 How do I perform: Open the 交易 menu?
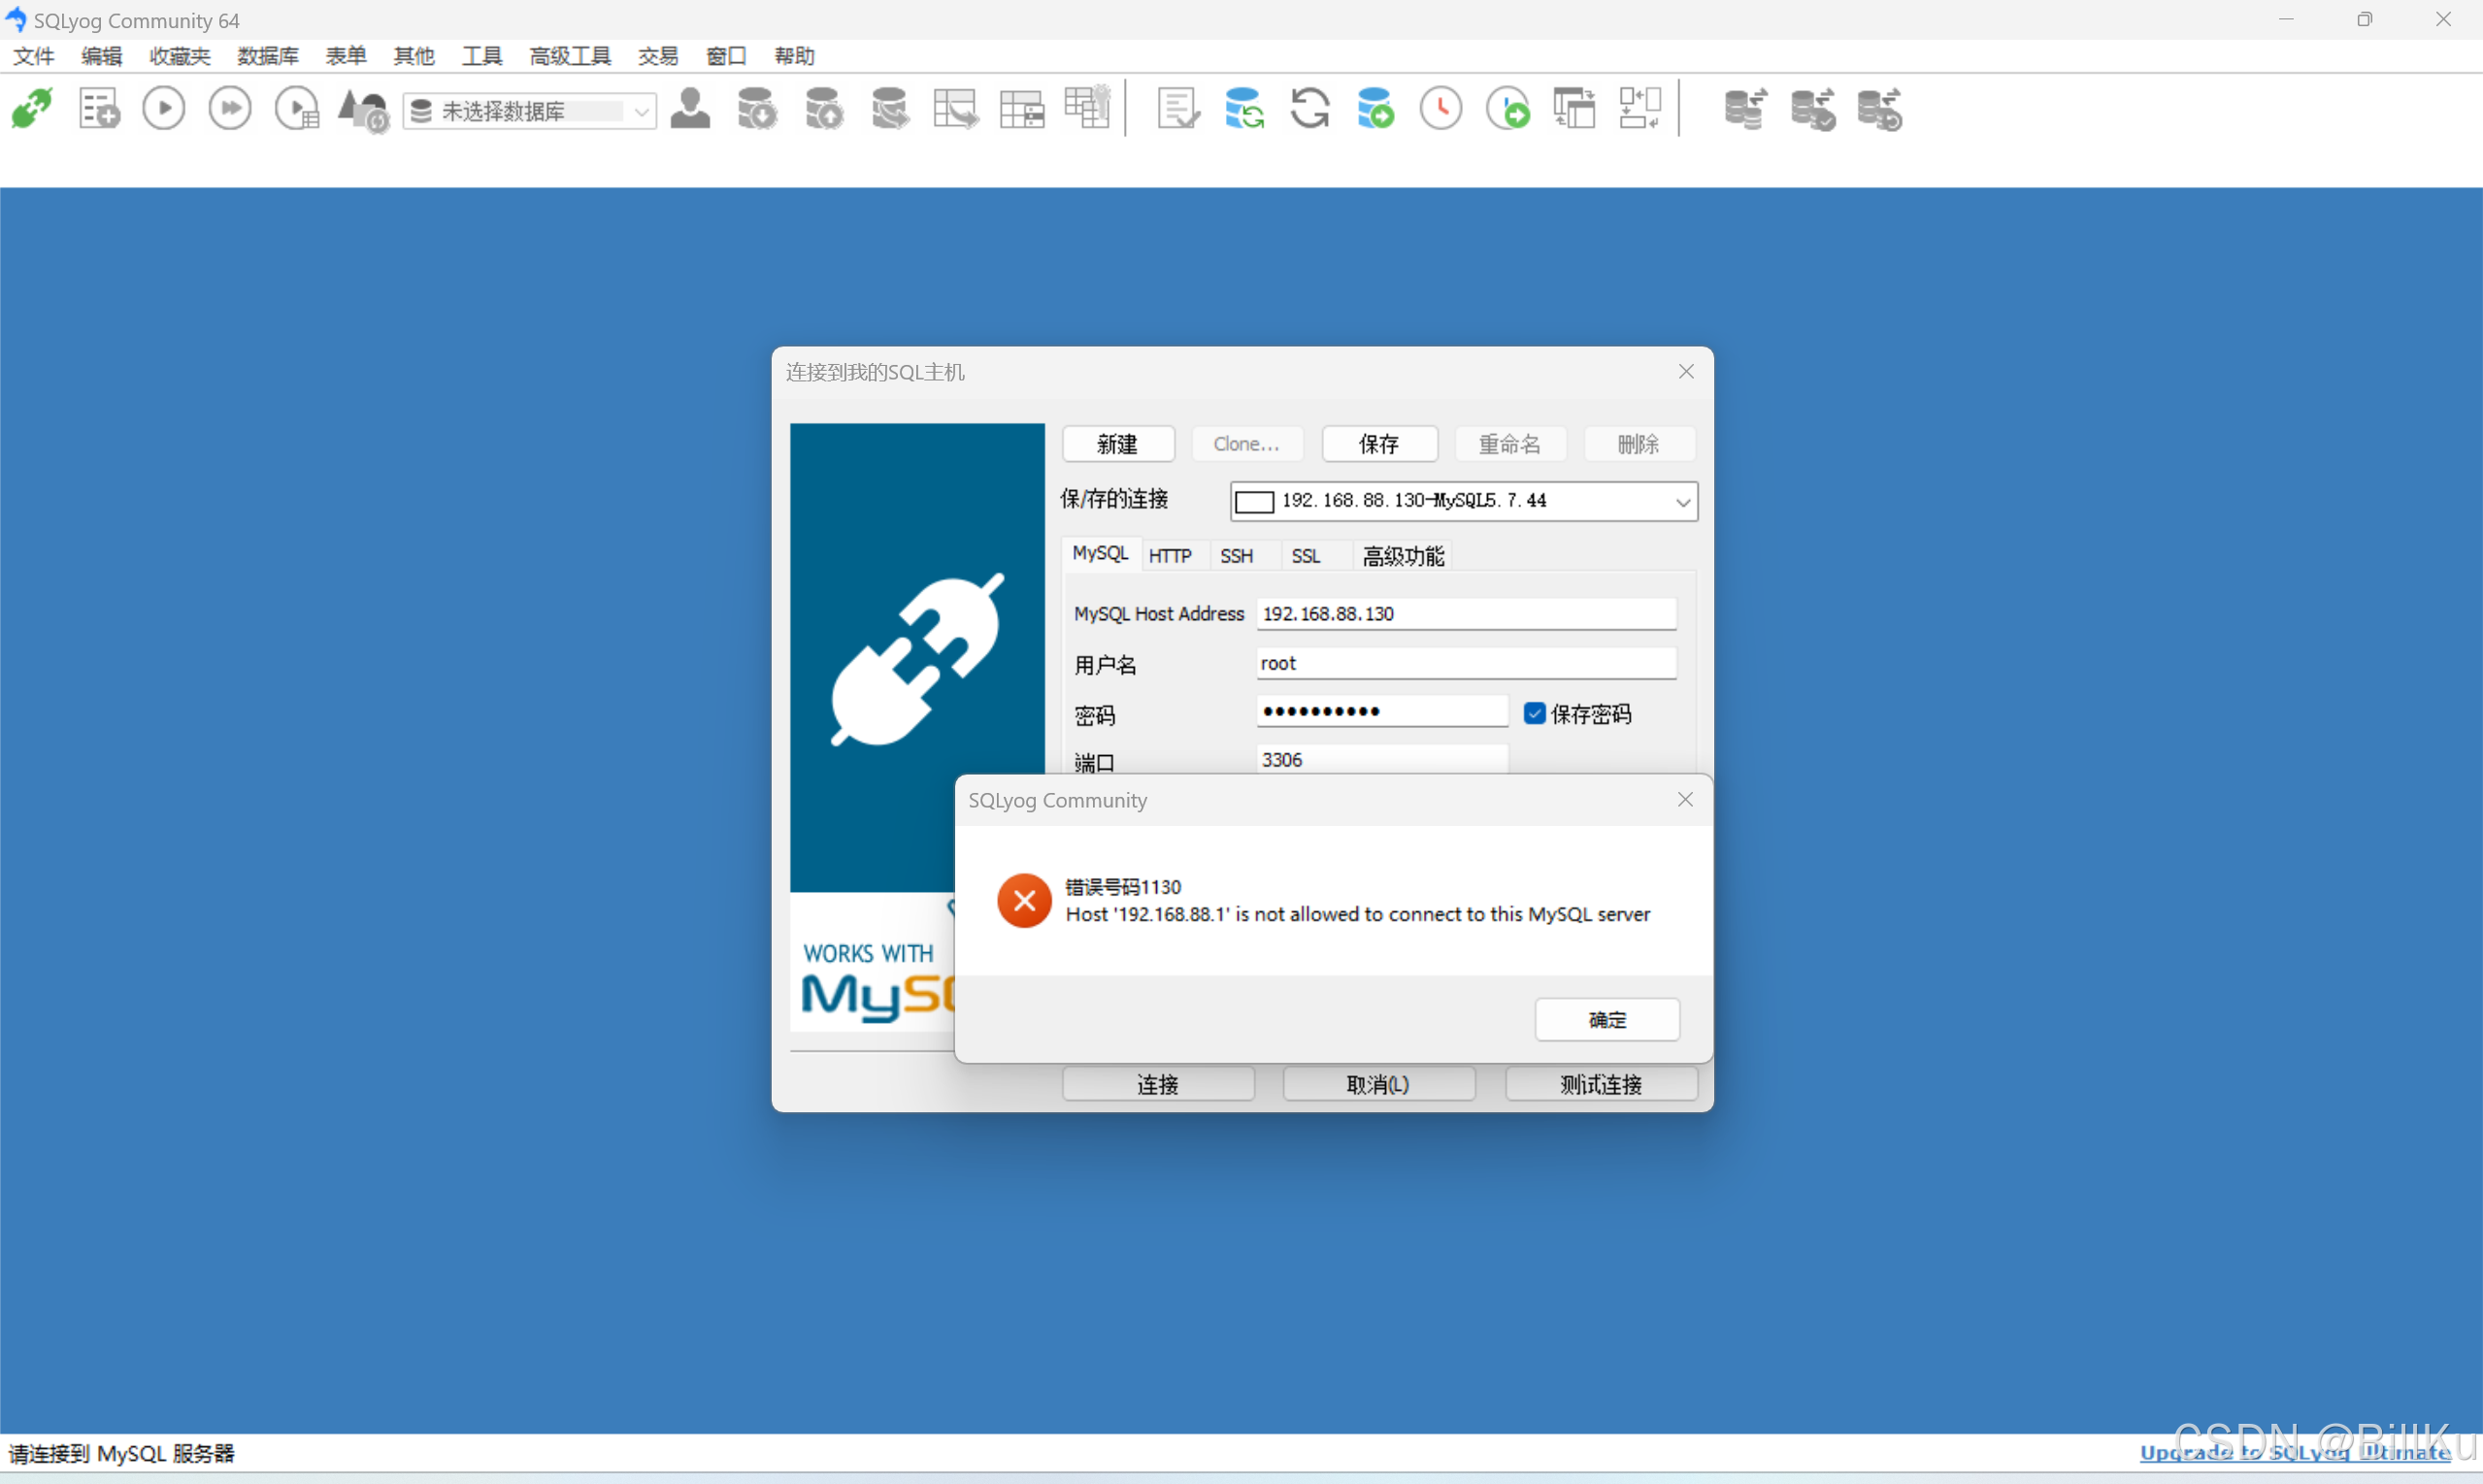click(x=658, y=56)
